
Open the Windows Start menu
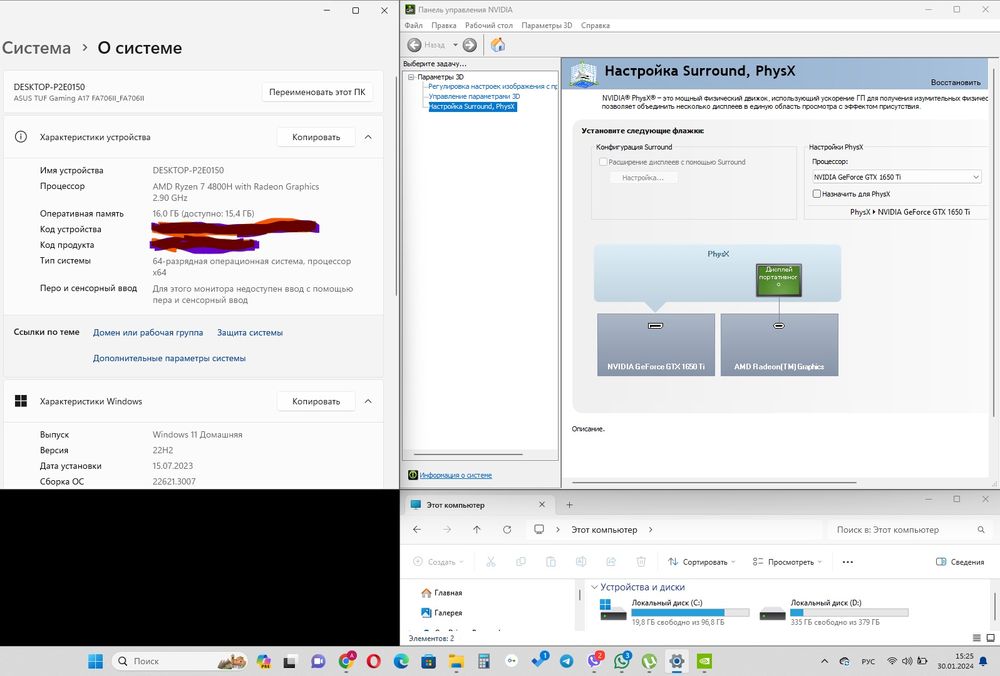(x=96, y=661)
